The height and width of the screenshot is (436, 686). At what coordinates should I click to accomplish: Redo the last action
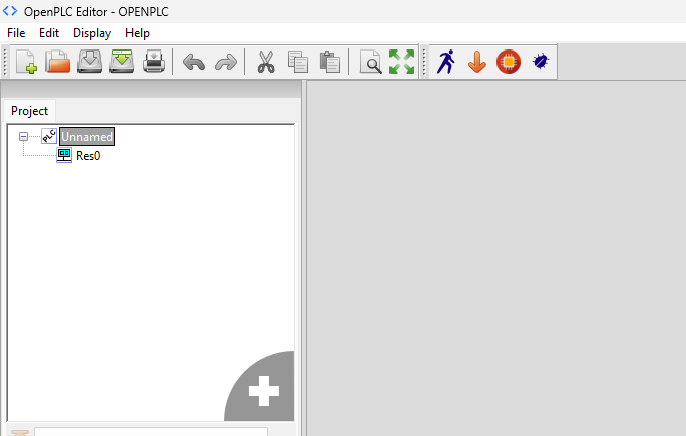pyautogui.click(x=226, y=62)
